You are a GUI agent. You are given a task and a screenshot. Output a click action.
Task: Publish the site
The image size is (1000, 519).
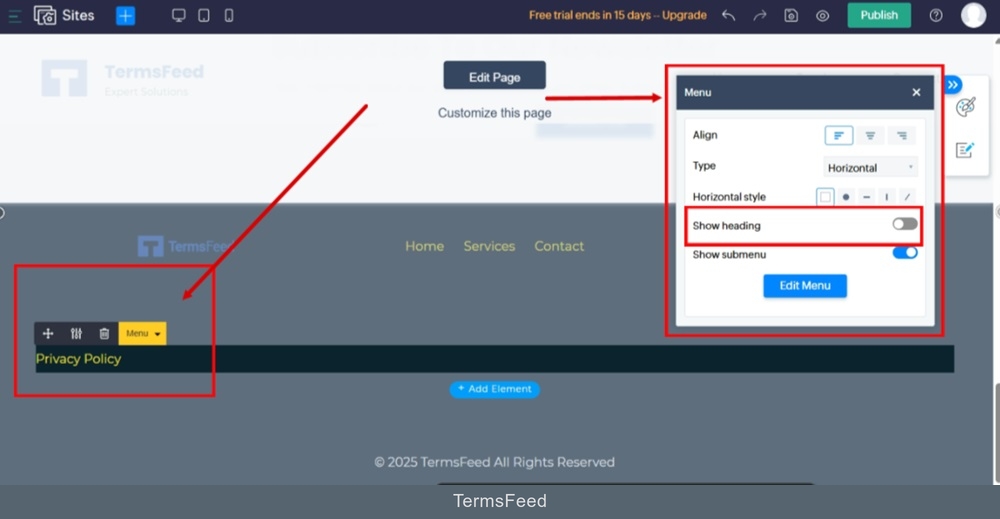879,15
